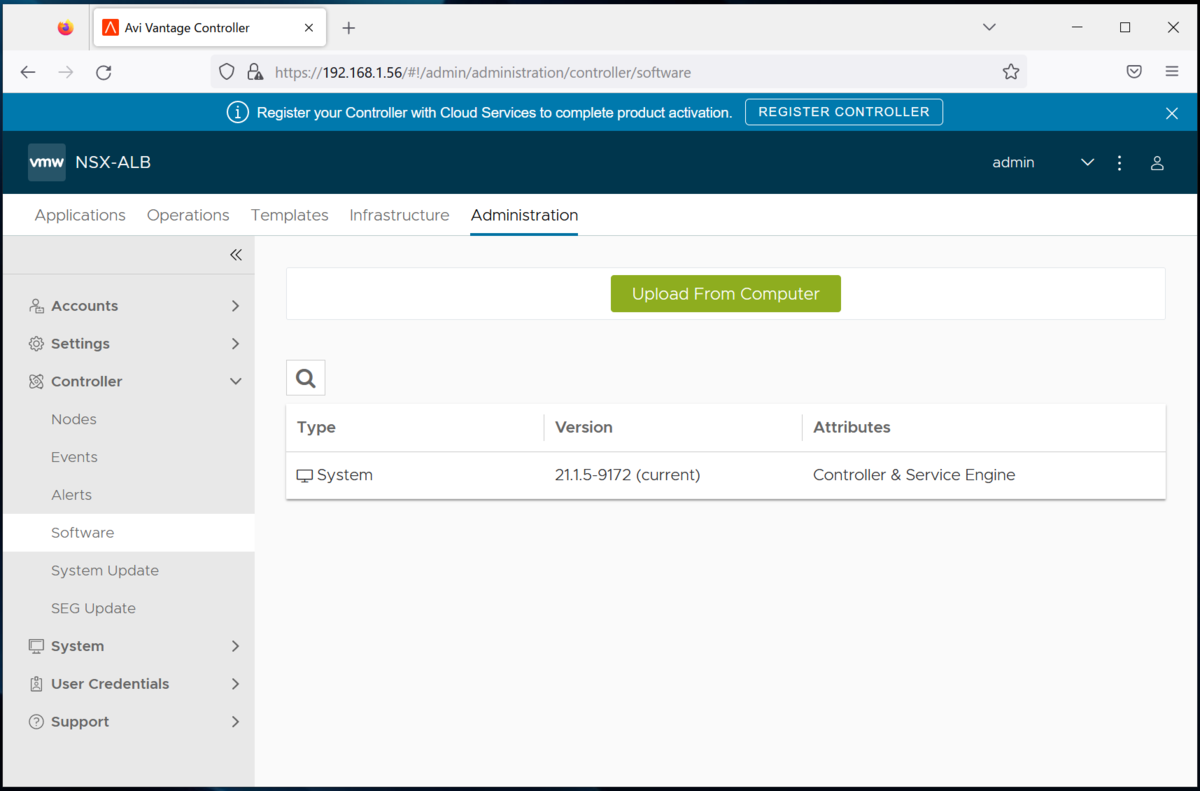Minimize the Firefox window
The image size is (1200, 791).
click(x=1078, y=28)
